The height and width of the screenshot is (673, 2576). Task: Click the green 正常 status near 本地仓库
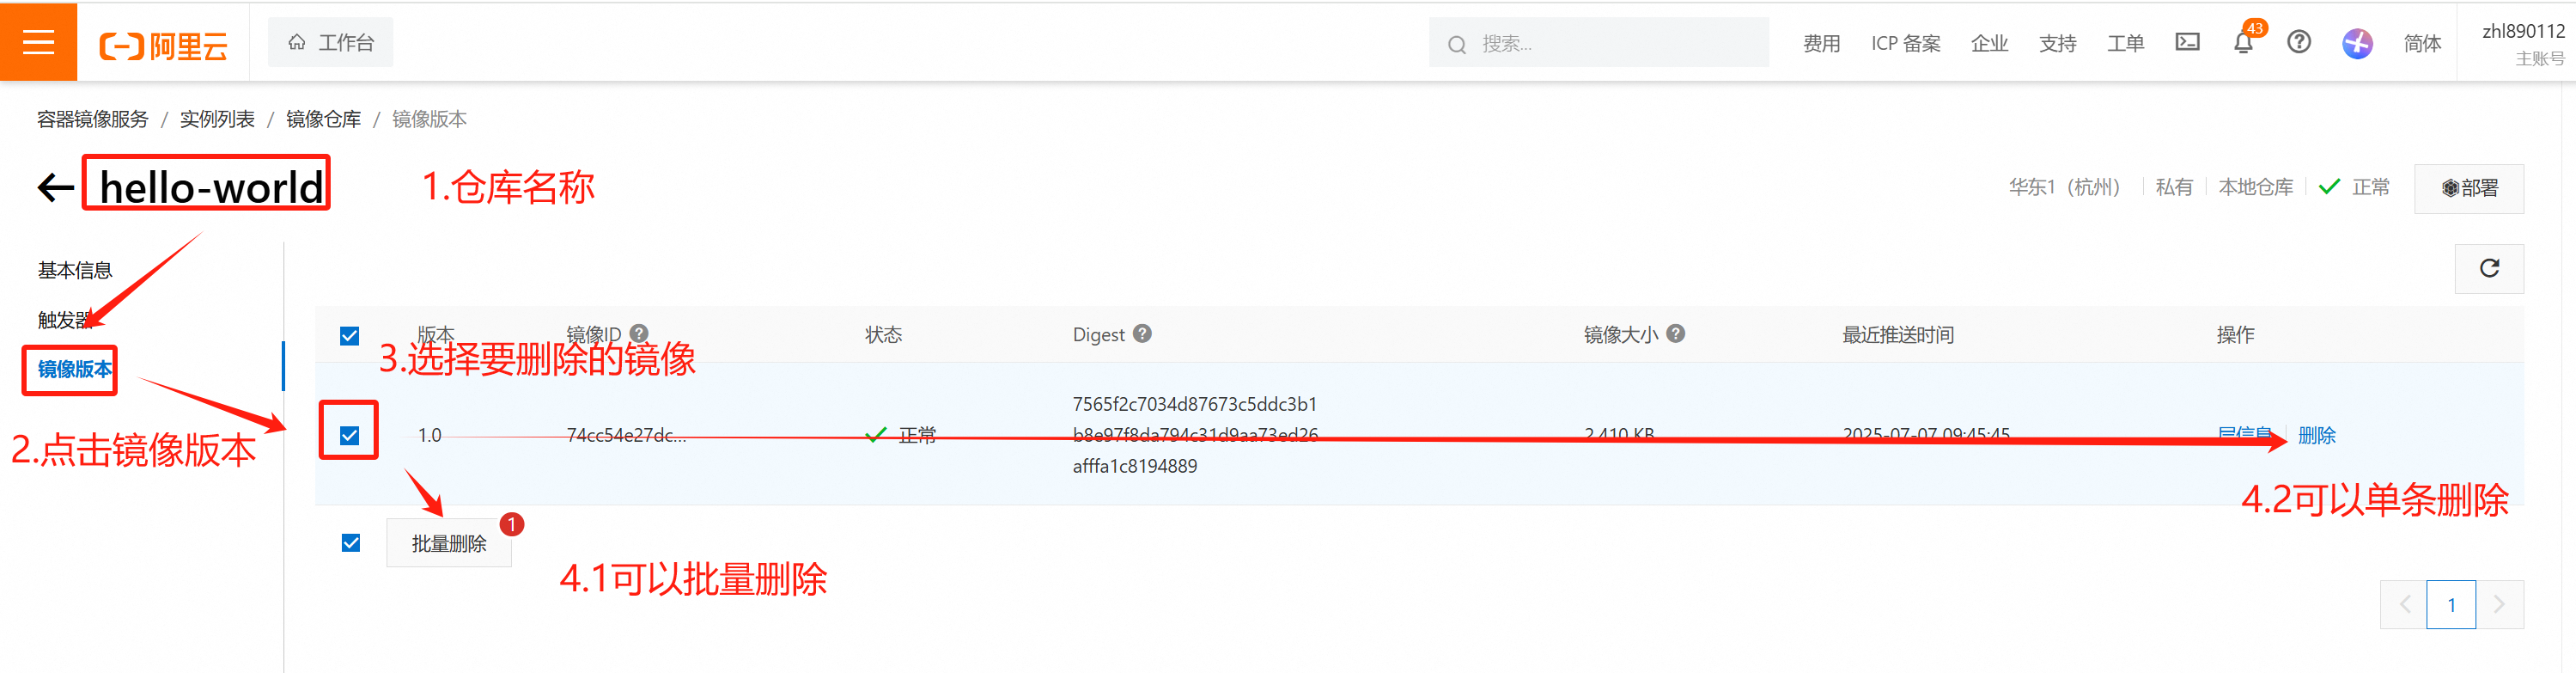(x=2354, y=187)
